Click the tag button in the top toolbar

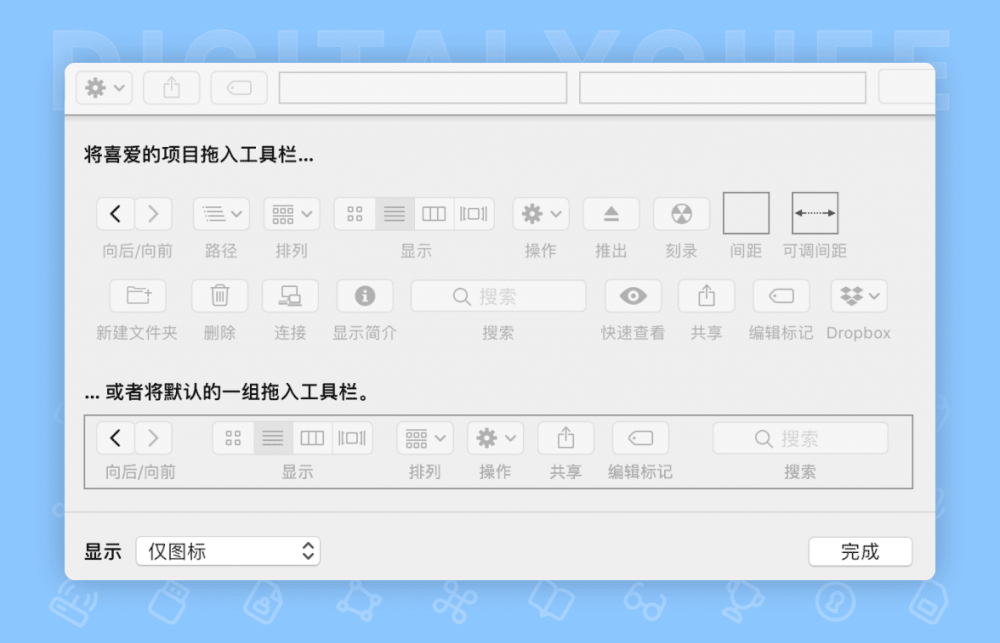click(239, 87)
